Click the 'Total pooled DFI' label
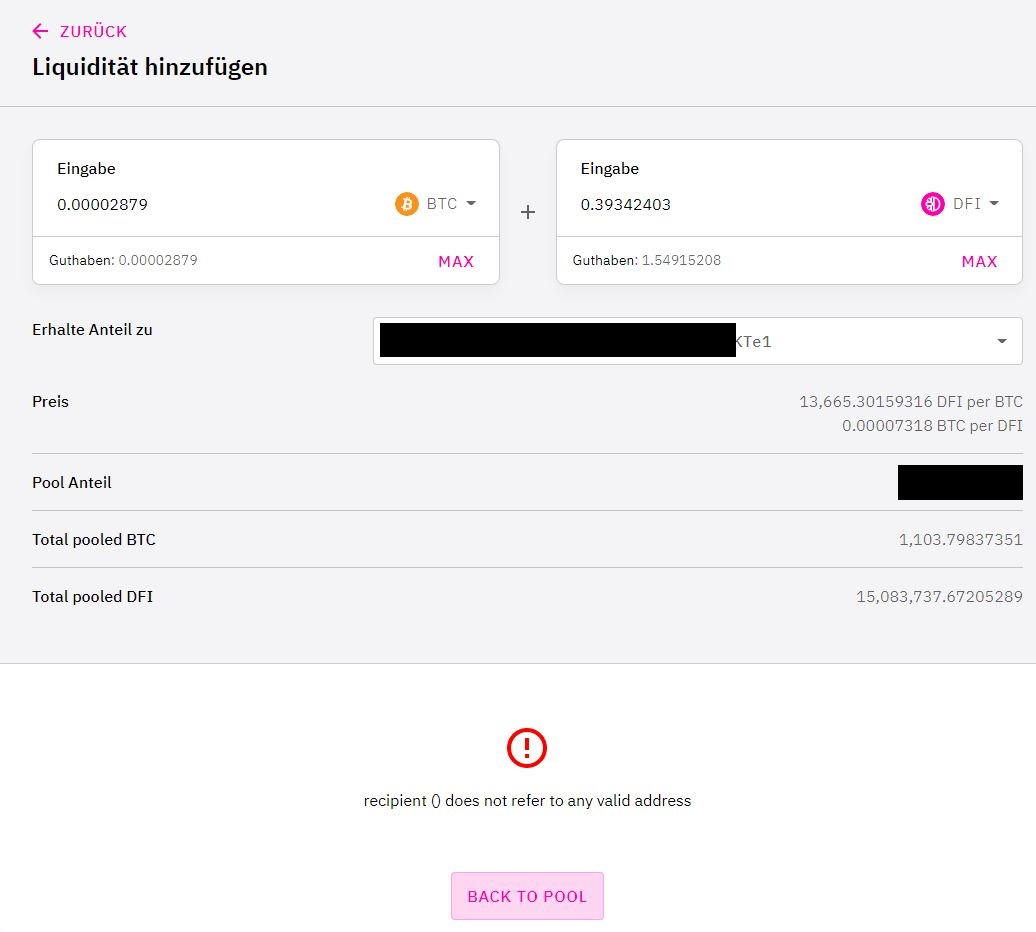This screenshot has width=1036, height=932. [x=92, y=596]
